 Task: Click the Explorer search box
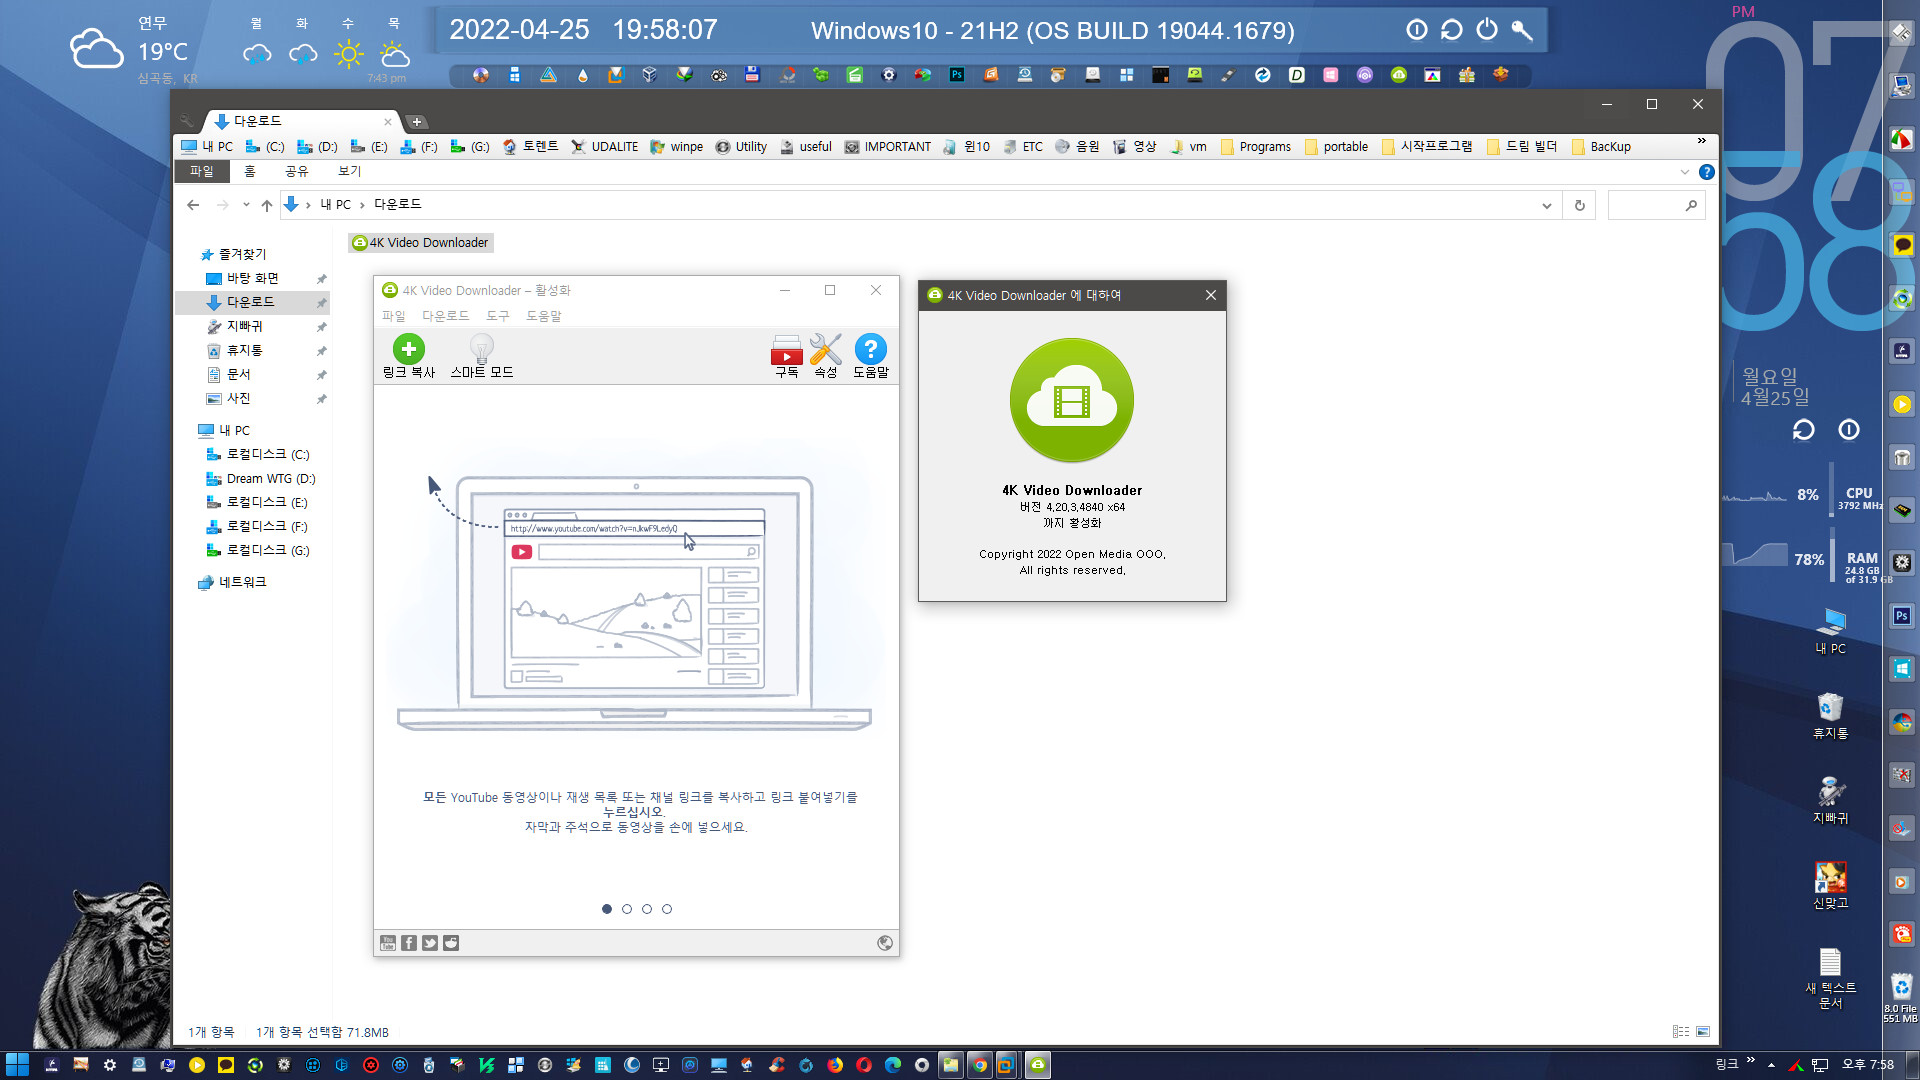point(1656,206)
